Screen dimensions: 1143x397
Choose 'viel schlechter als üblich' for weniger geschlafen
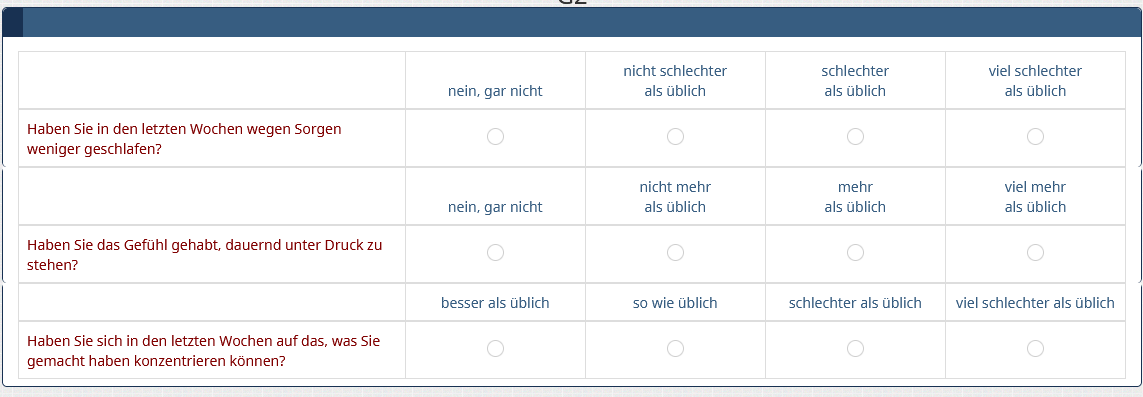(1035, 136)
